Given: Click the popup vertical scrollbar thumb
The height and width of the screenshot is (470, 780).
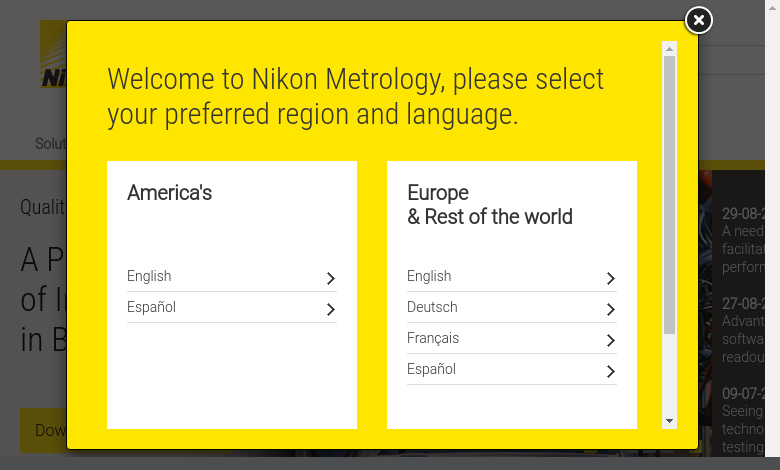Looking at the screenshot, I should [x=670, y=195].
